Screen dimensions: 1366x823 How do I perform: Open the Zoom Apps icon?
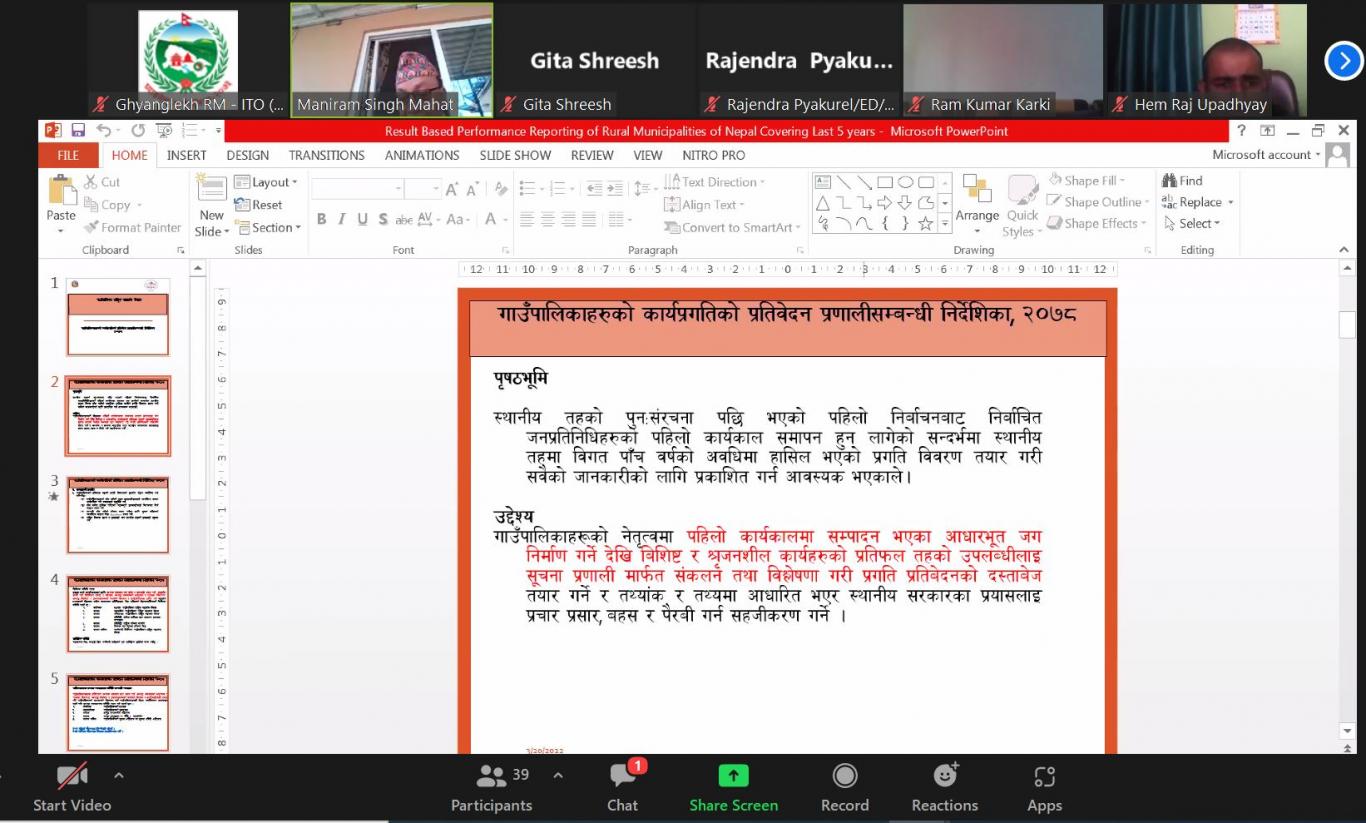tap(1044, 777)
